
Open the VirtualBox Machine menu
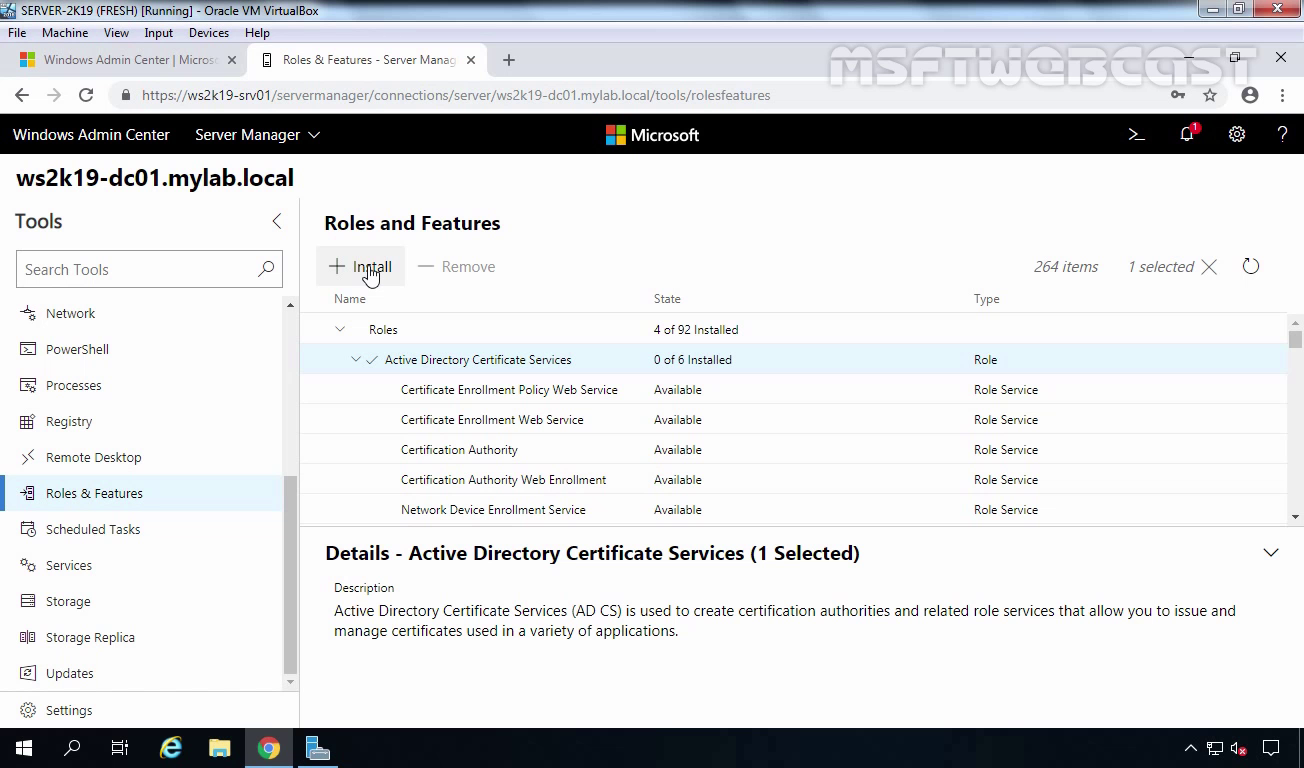tap(65, 33)
